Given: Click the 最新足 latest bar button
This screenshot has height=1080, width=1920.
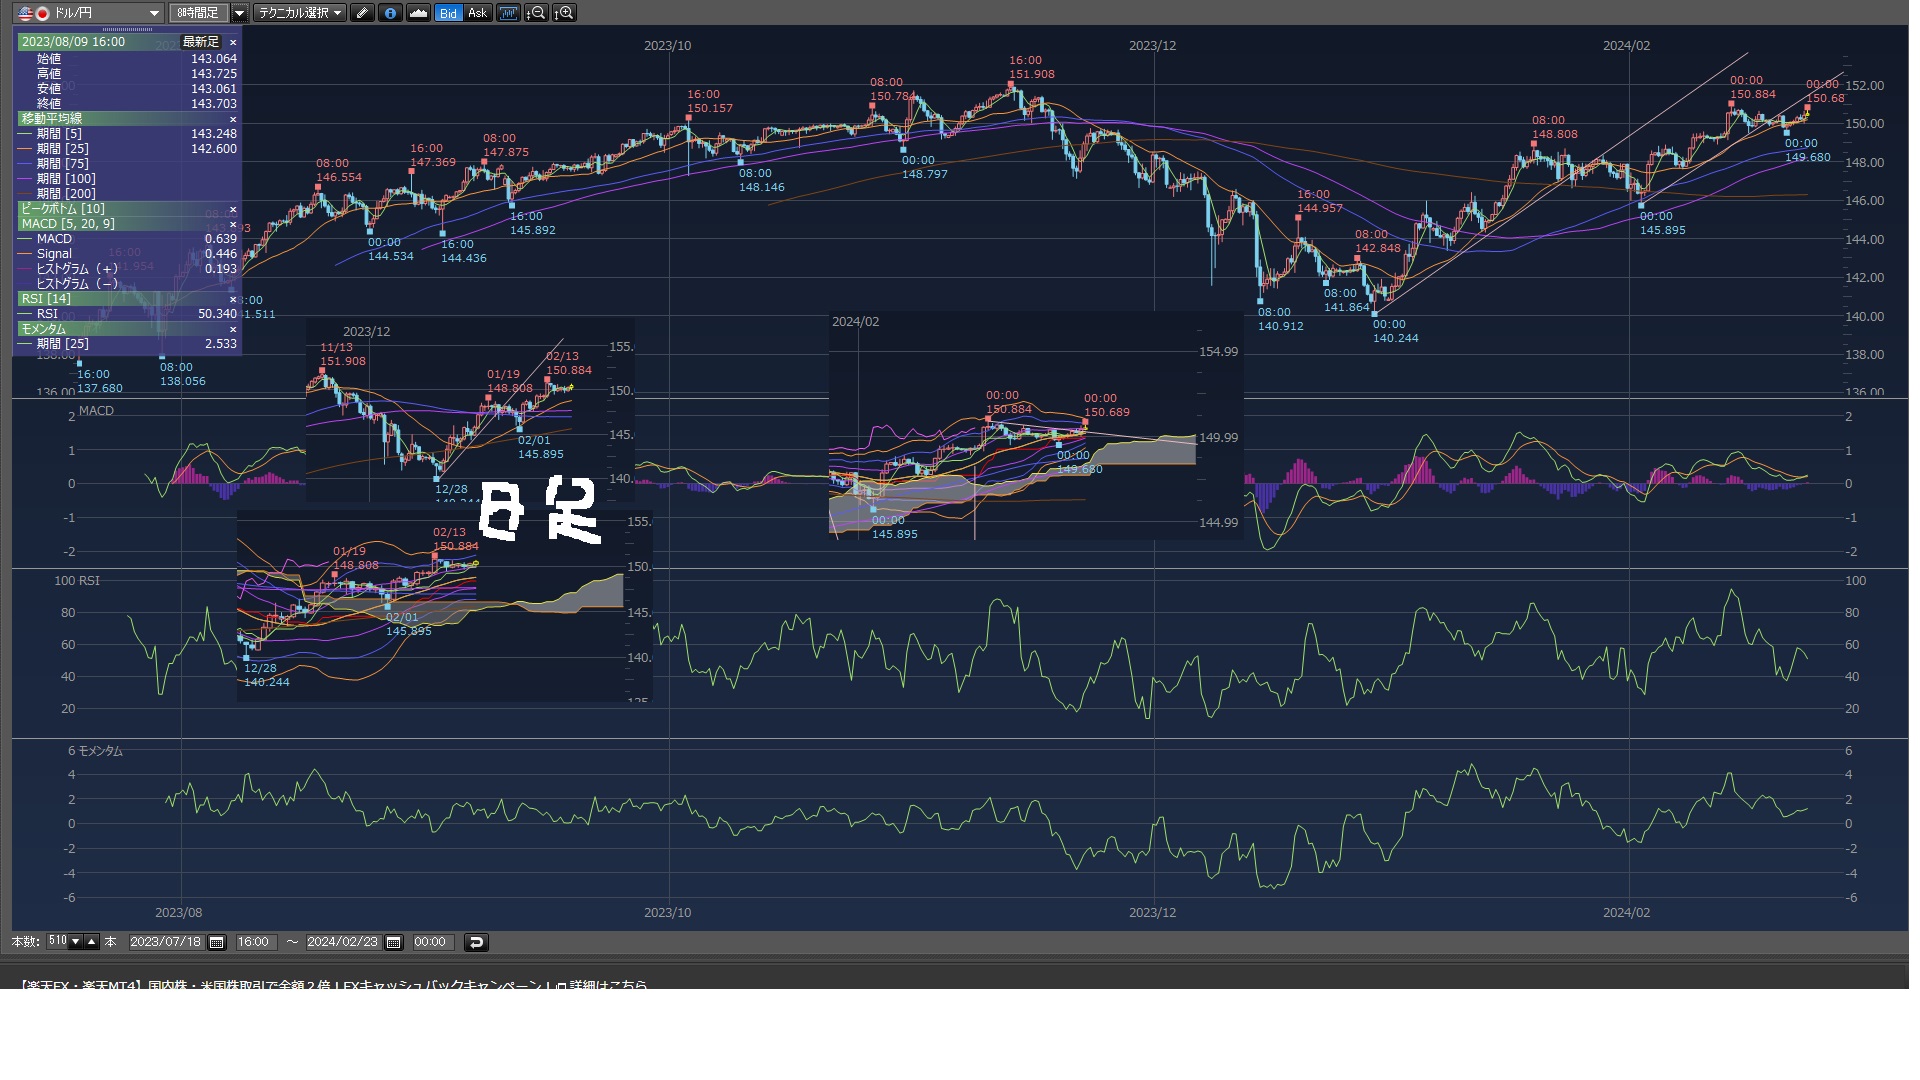Looking at the screenshot, I should 200,42.
